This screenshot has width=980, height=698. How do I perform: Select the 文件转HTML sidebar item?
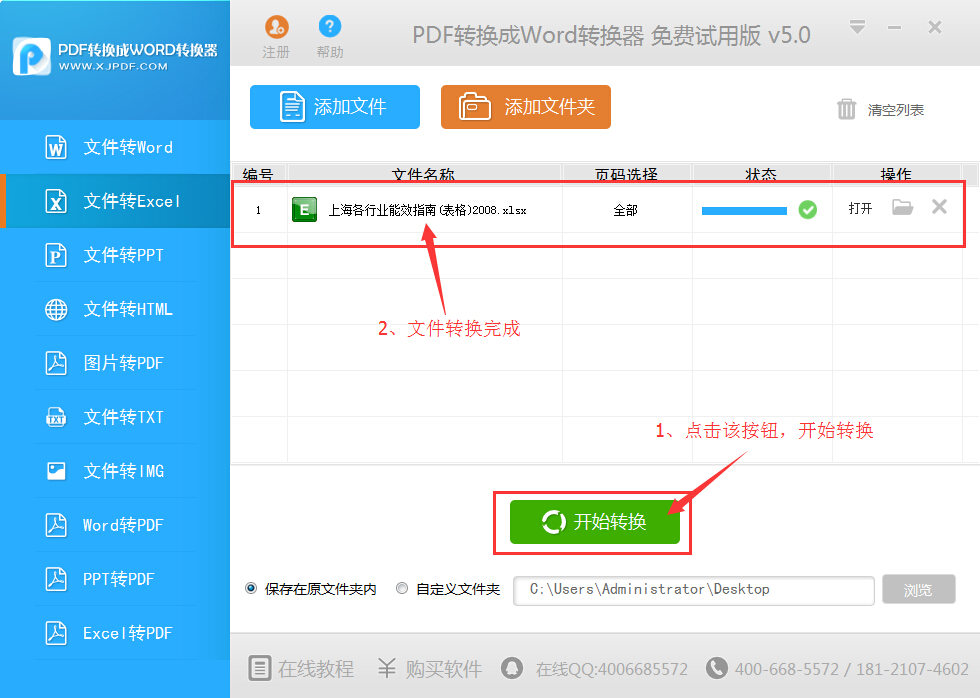[115, 309]
